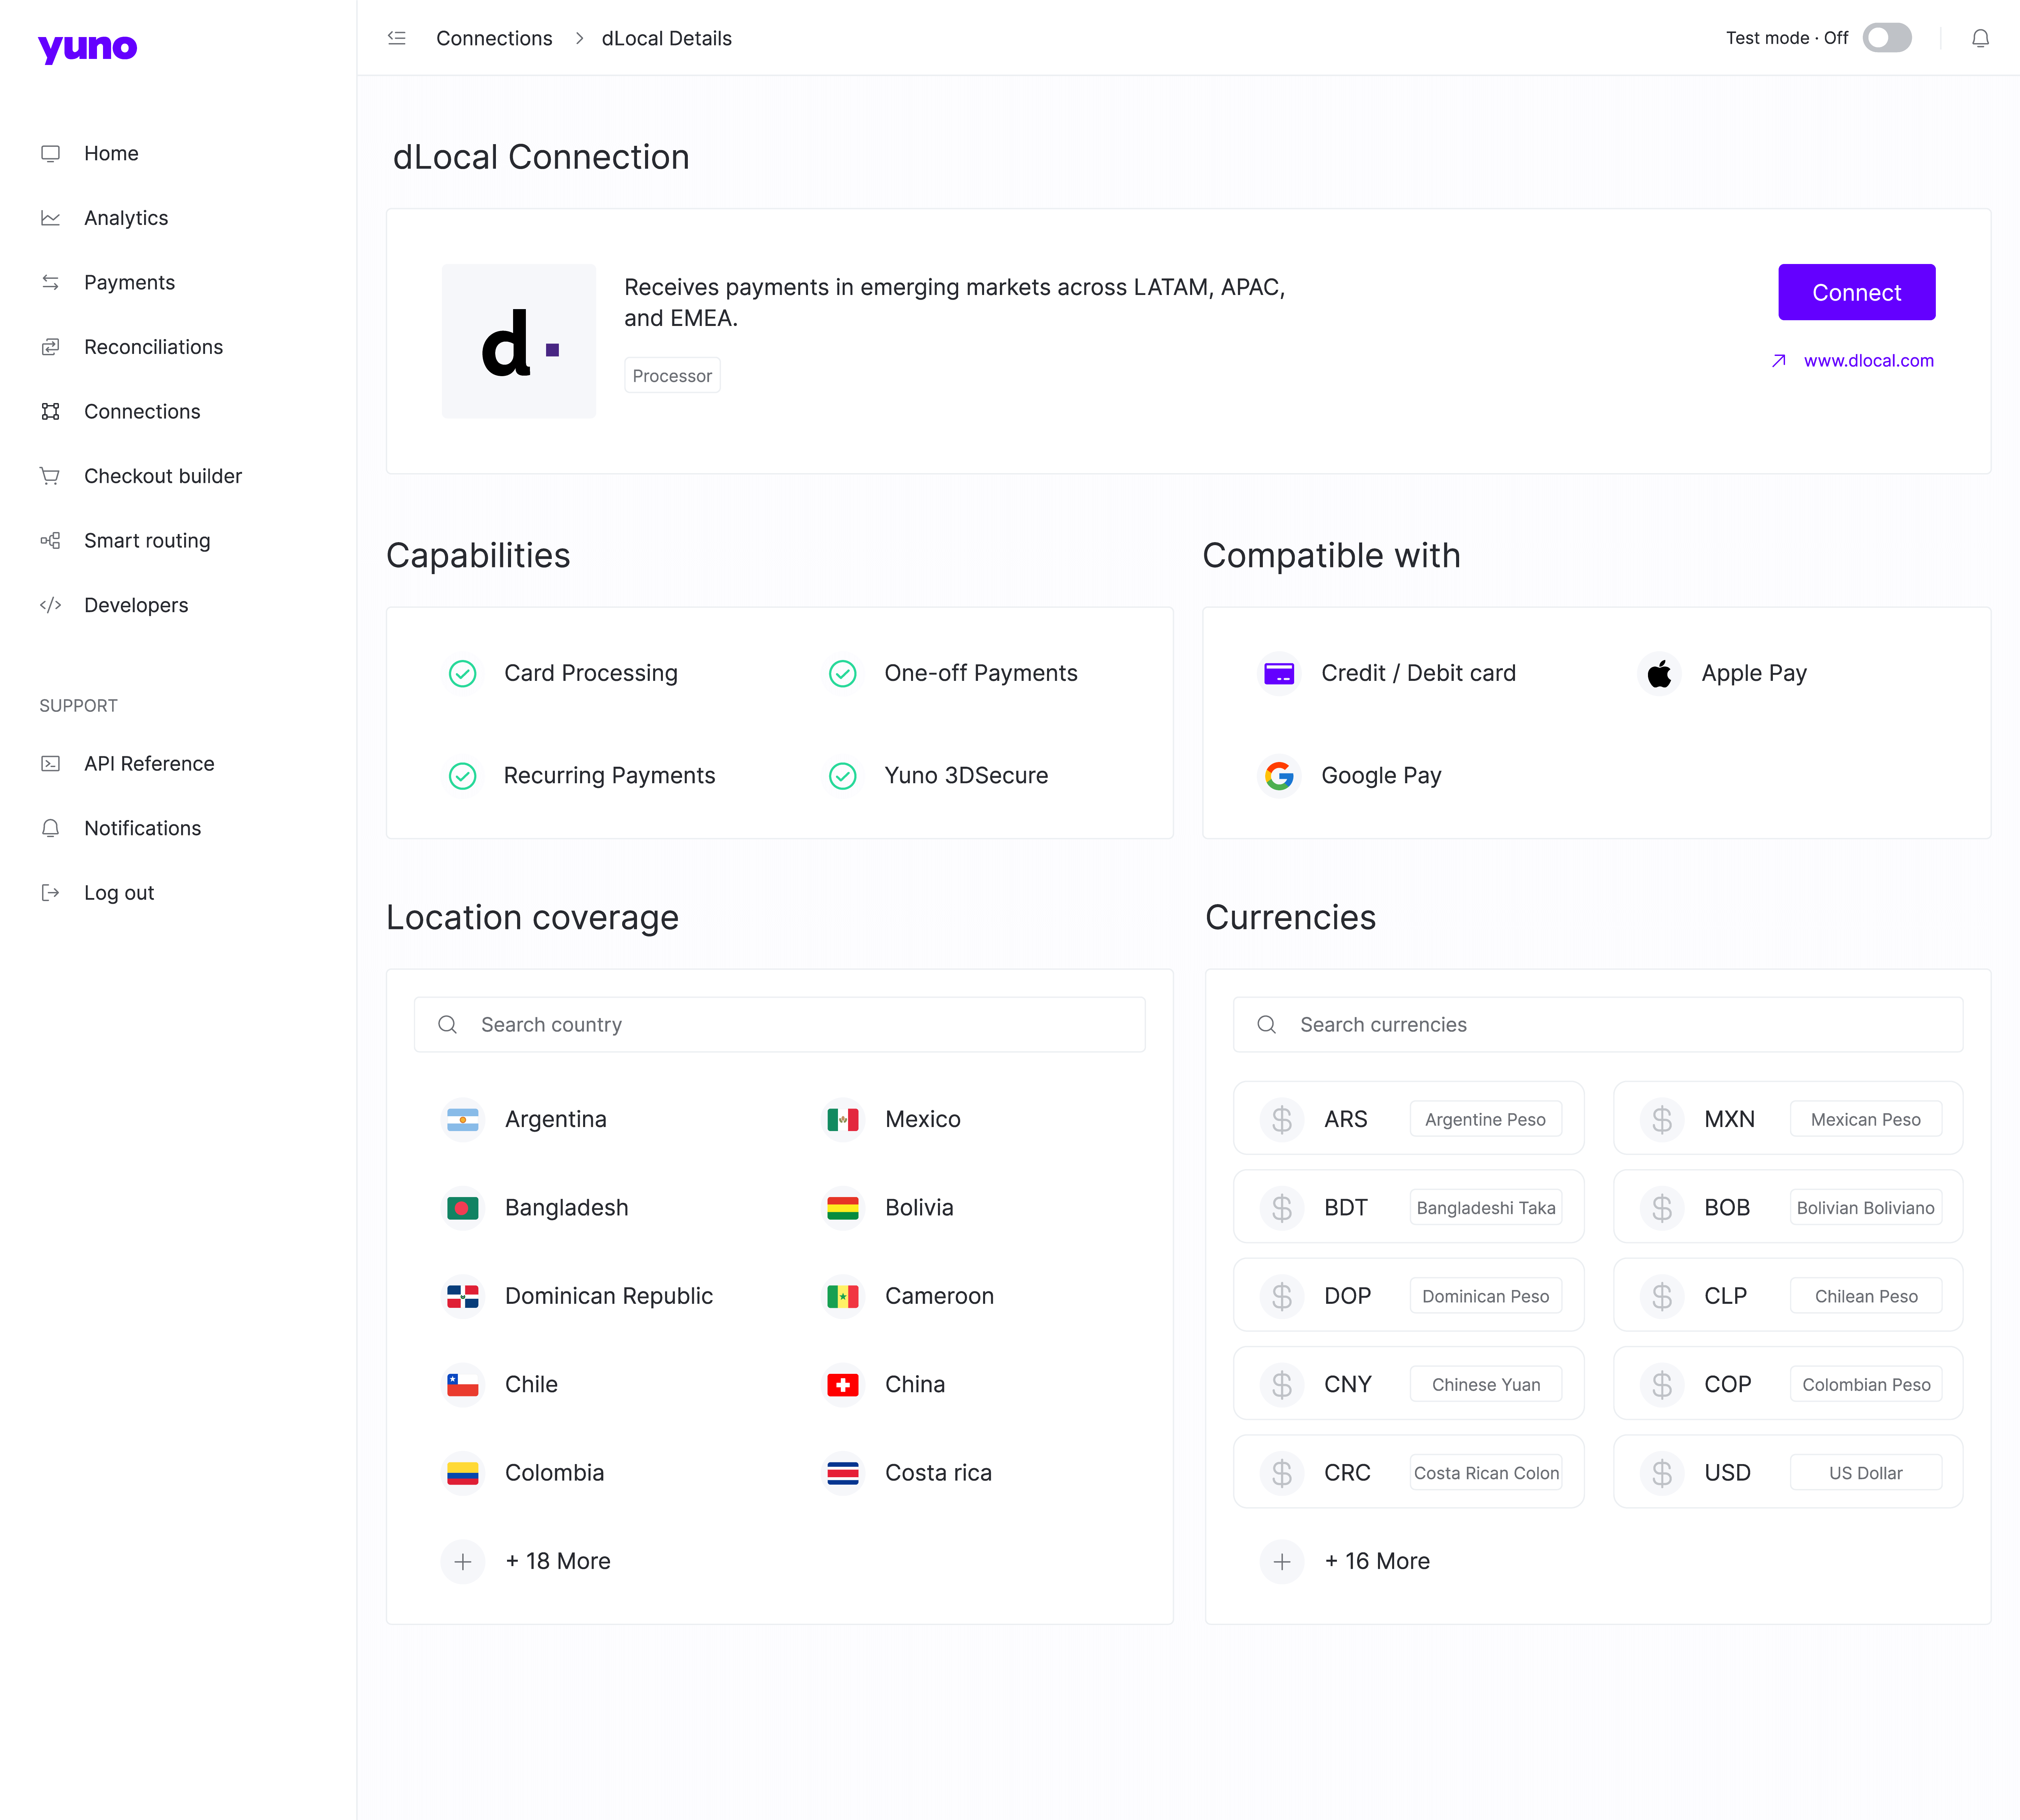Go to Checkout builder page
Viewport: 2020px width, 1820px height.
pyautogui.click(x=163, y=476)
